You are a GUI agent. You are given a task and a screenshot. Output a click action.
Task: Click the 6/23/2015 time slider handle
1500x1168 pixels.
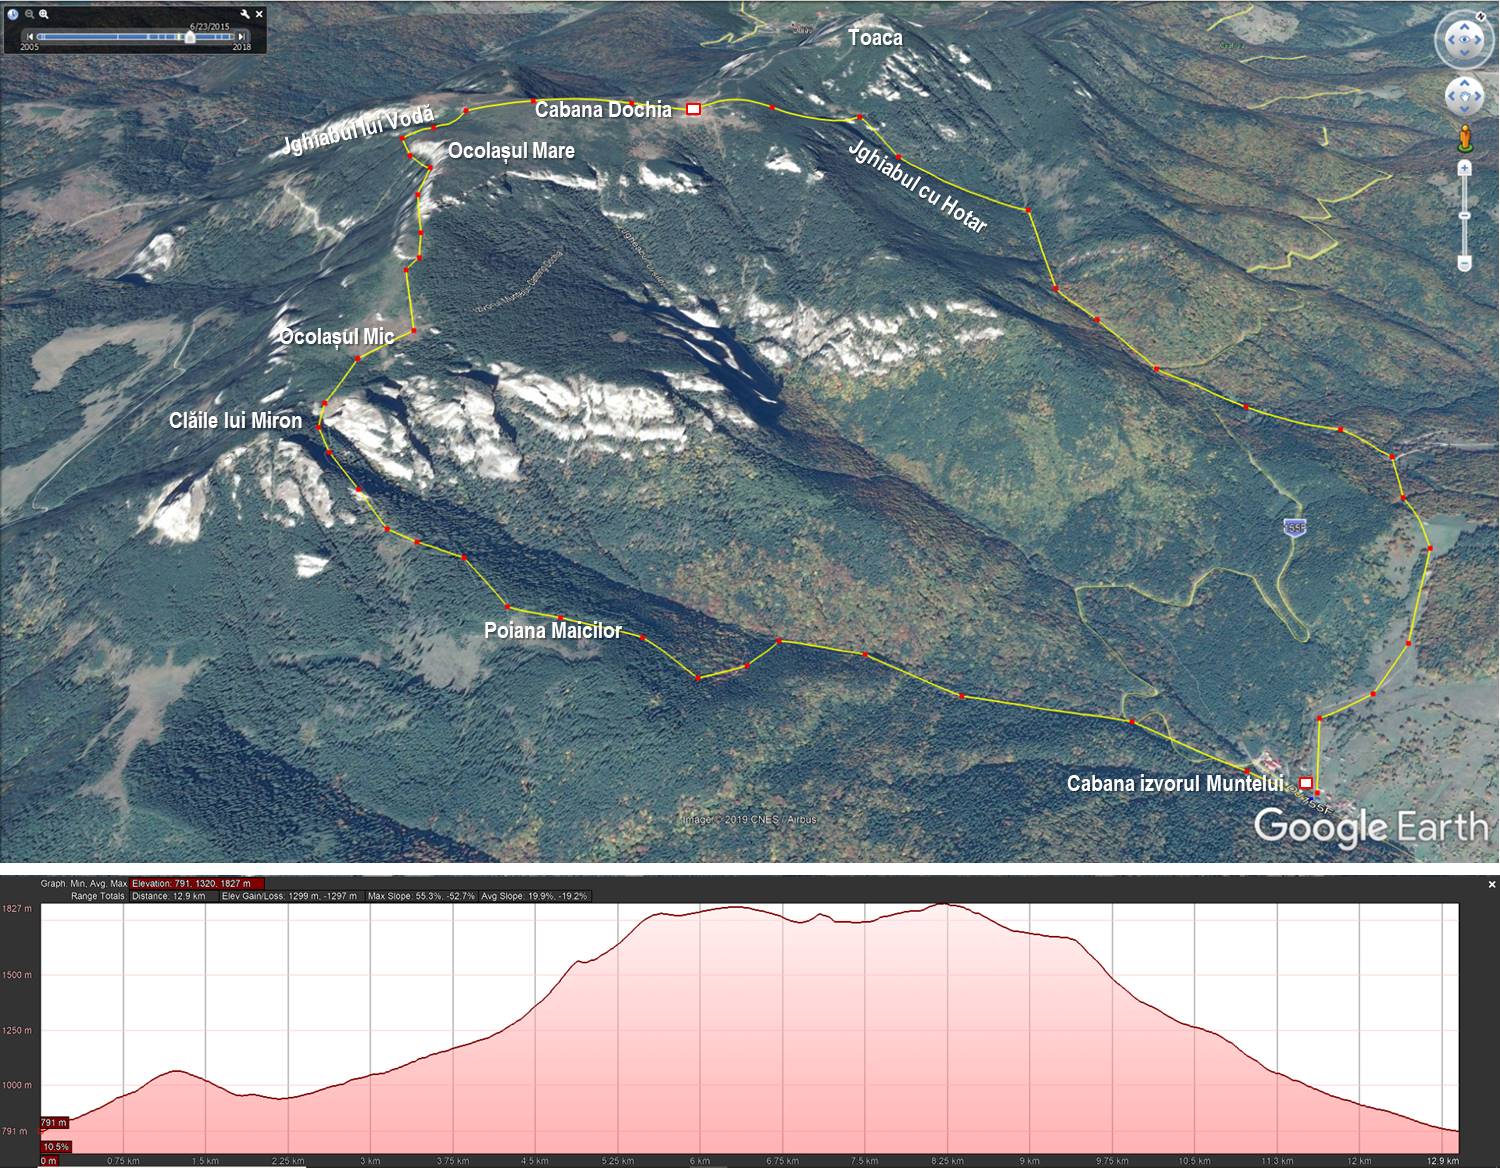(190, 37)
